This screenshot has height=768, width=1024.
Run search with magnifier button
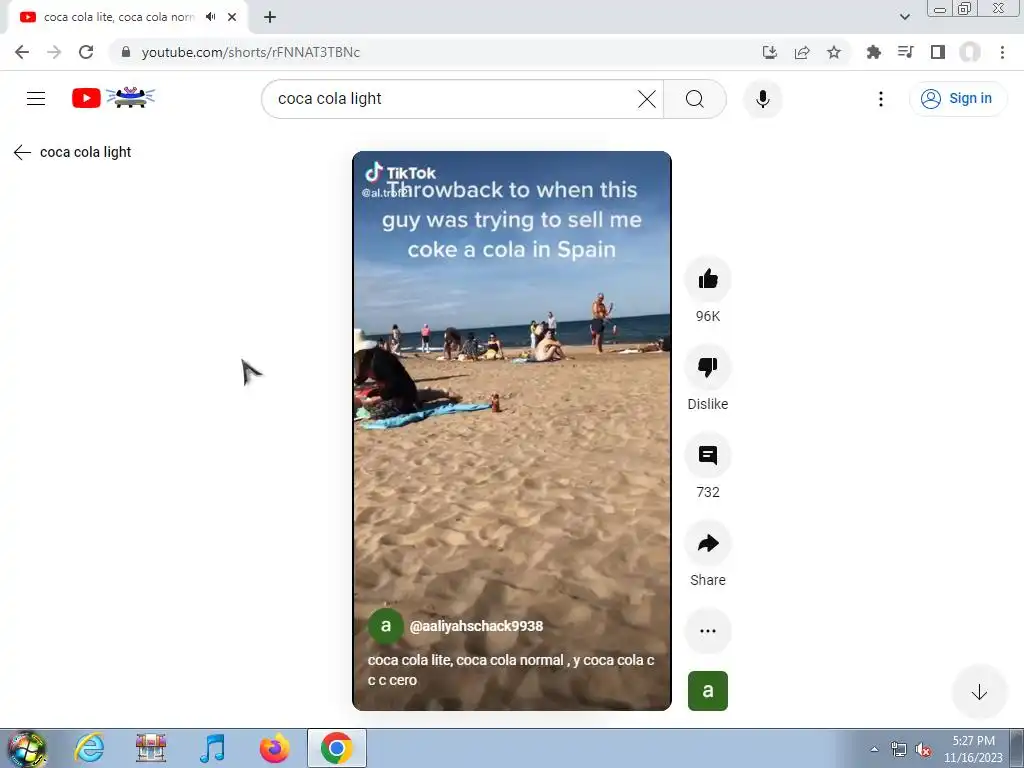pos(695,99)
